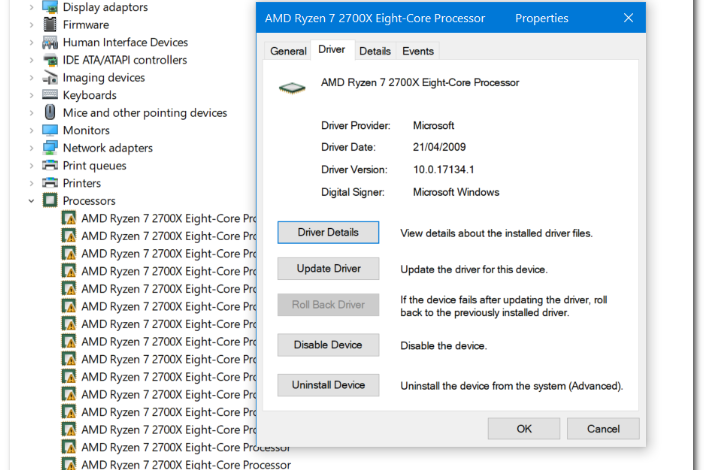Click the Human Interface Devices icon
The width and height of the screenshot is (704, 470).
click(50, 43)
